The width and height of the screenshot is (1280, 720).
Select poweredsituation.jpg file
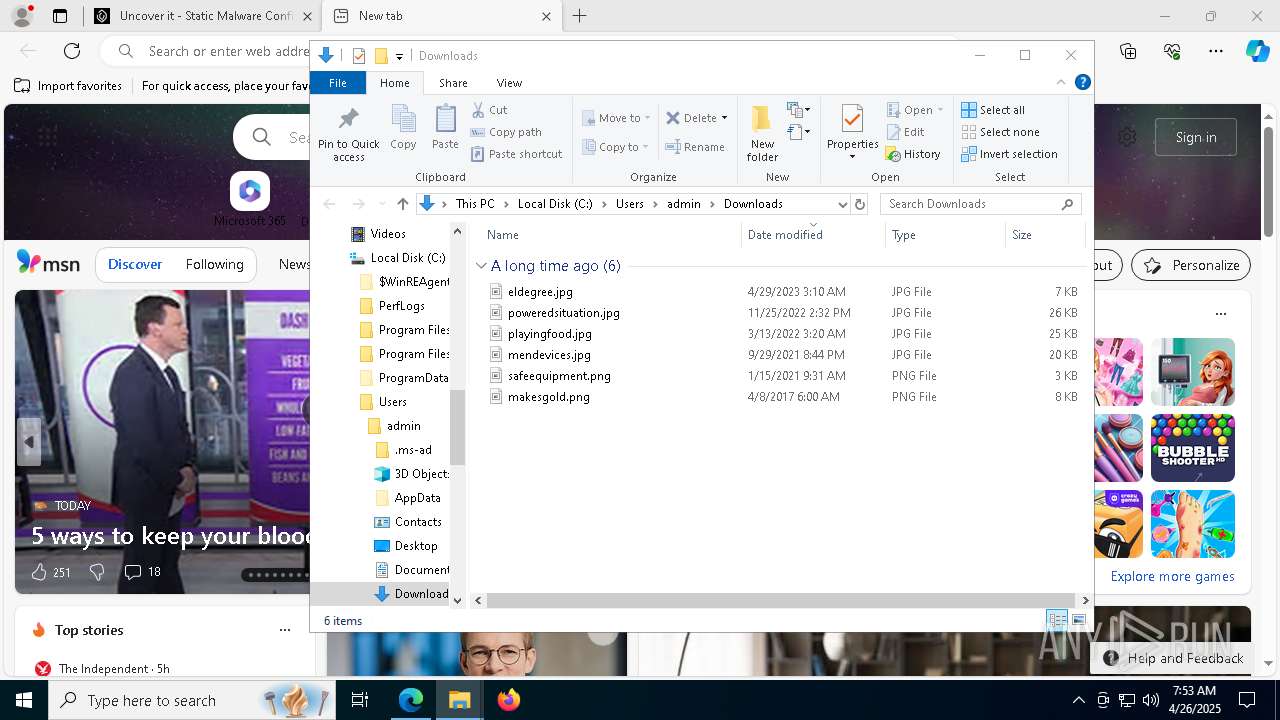click(563, 313)
